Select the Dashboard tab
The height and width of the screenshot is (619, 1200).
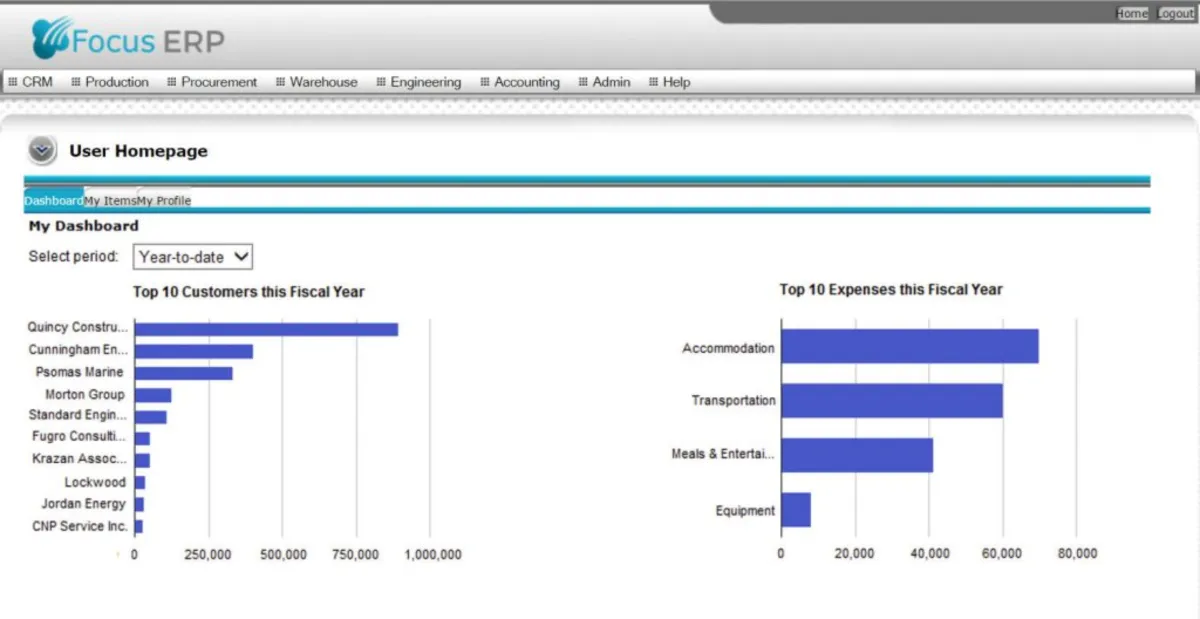coord(54,200)
